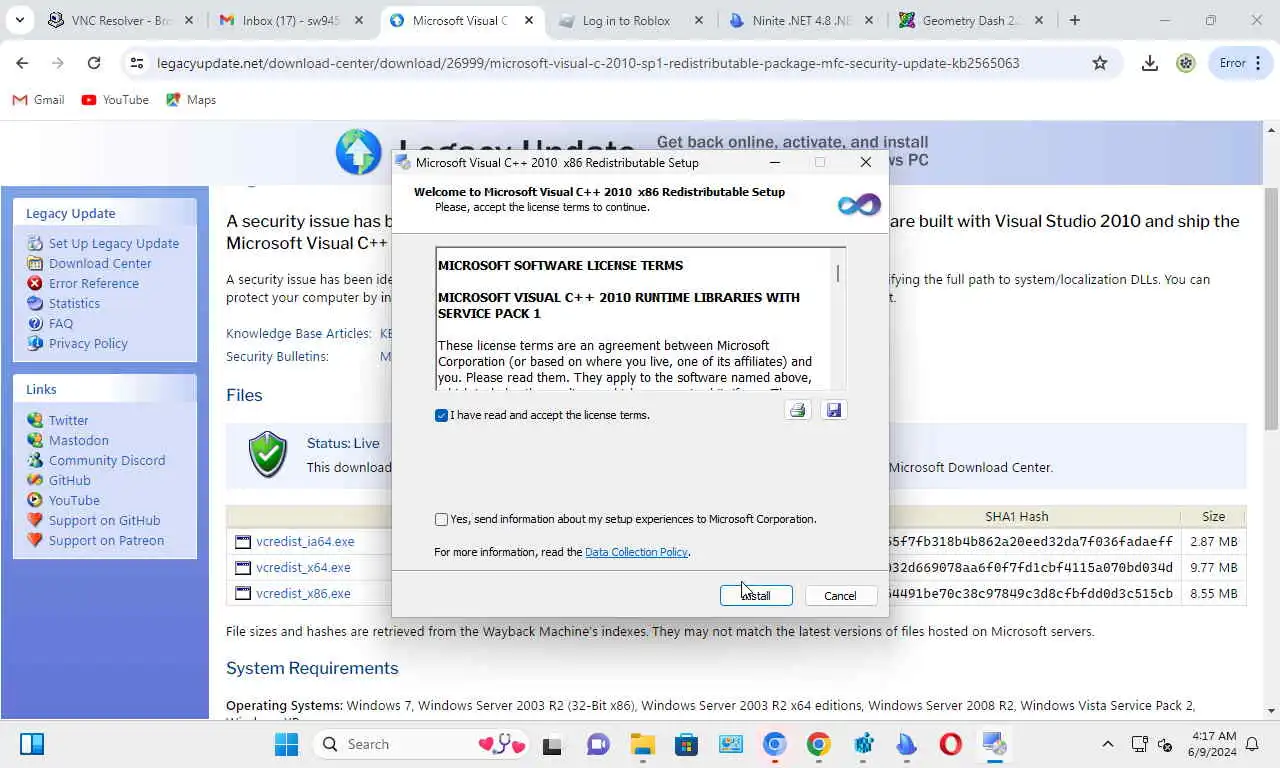Click the print license terms icon
The image size is (1280, 768).
pos(797,410)
